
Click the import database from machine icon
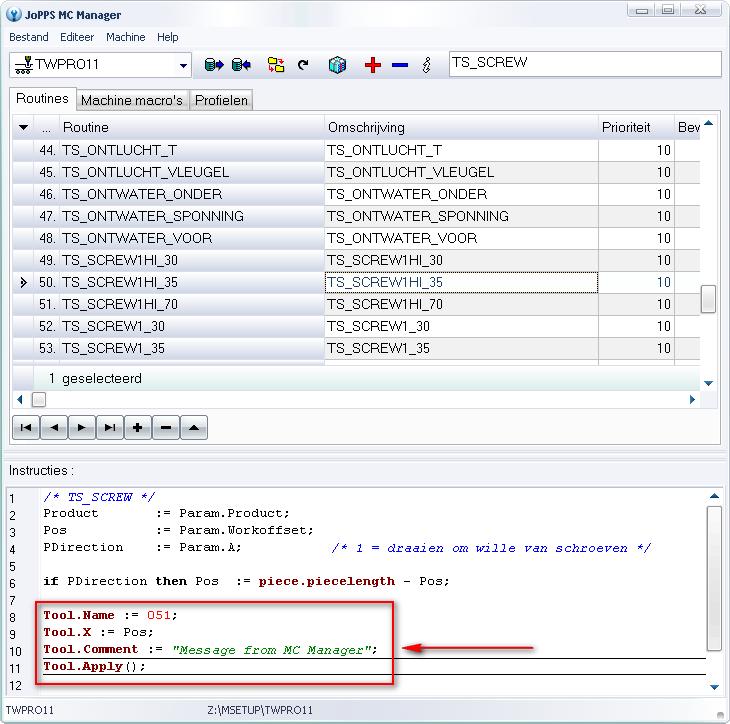pyautogui.click(x=241, y=65)
